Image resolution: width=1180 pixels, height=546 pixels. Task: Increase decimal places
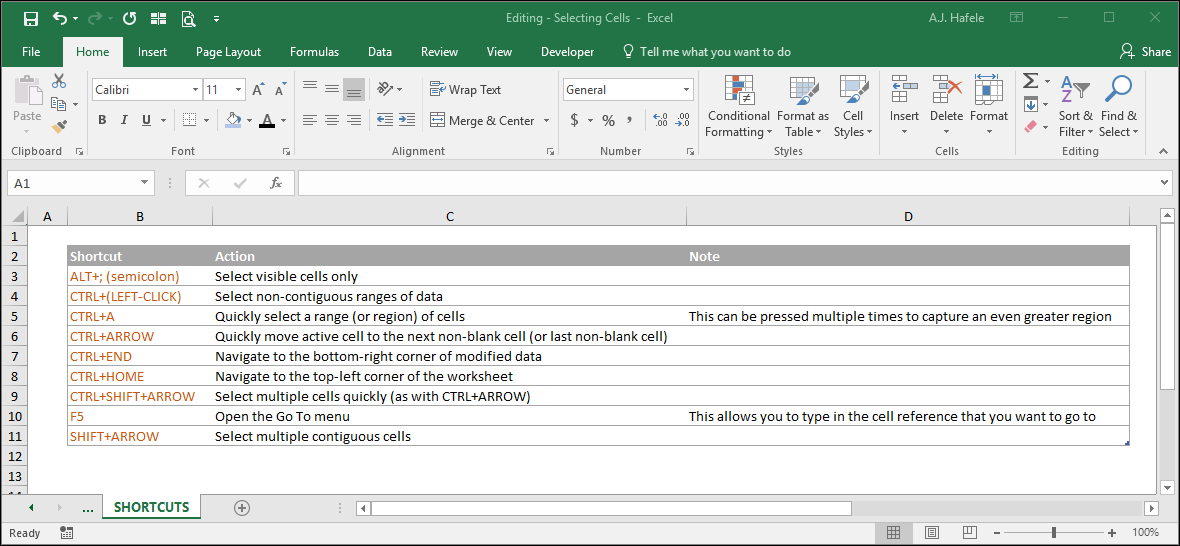pyautogui.click(x=660, y=120)
